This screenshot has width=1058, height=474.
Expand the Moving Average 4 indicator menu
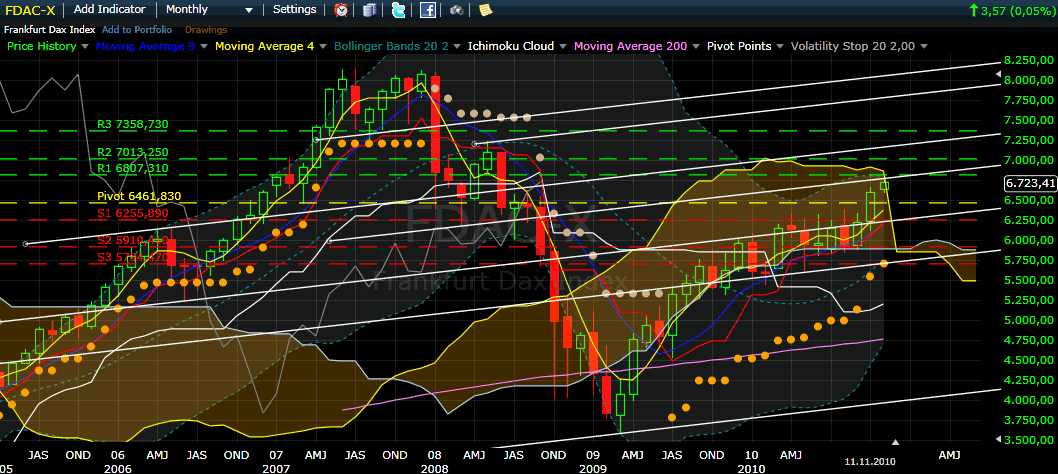coord(321,47)
